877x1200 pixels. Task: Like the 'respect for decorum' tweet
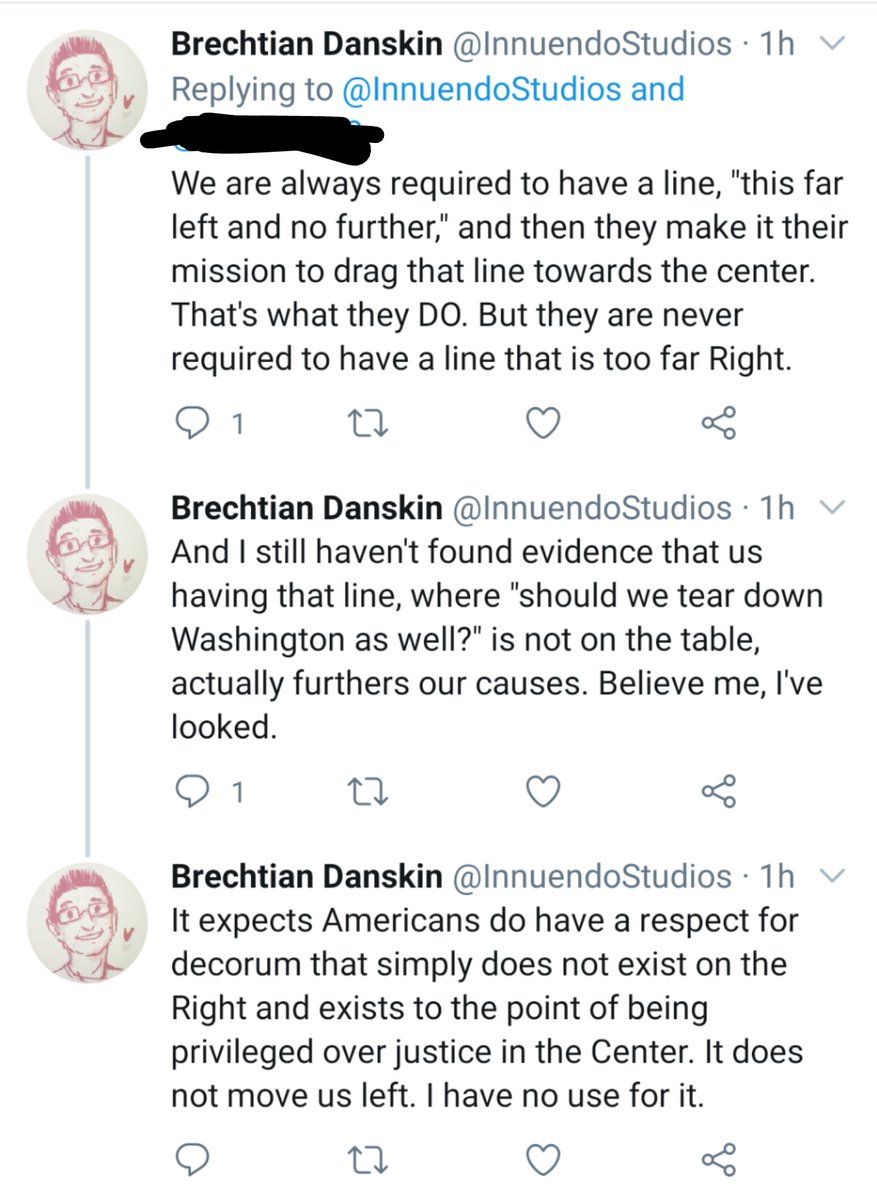[542, 1158]
